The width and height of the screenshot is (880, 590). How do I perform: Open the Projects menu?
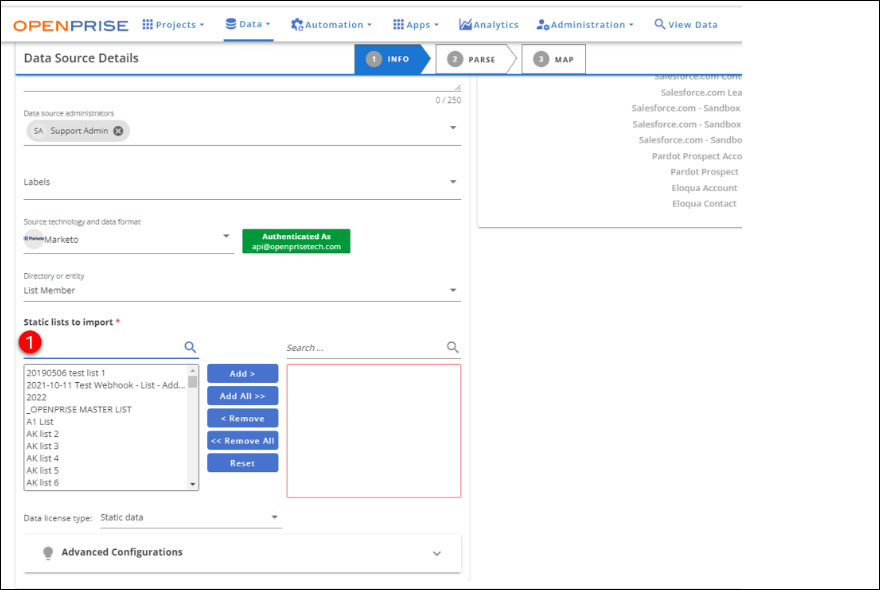[x=173, y=25]
